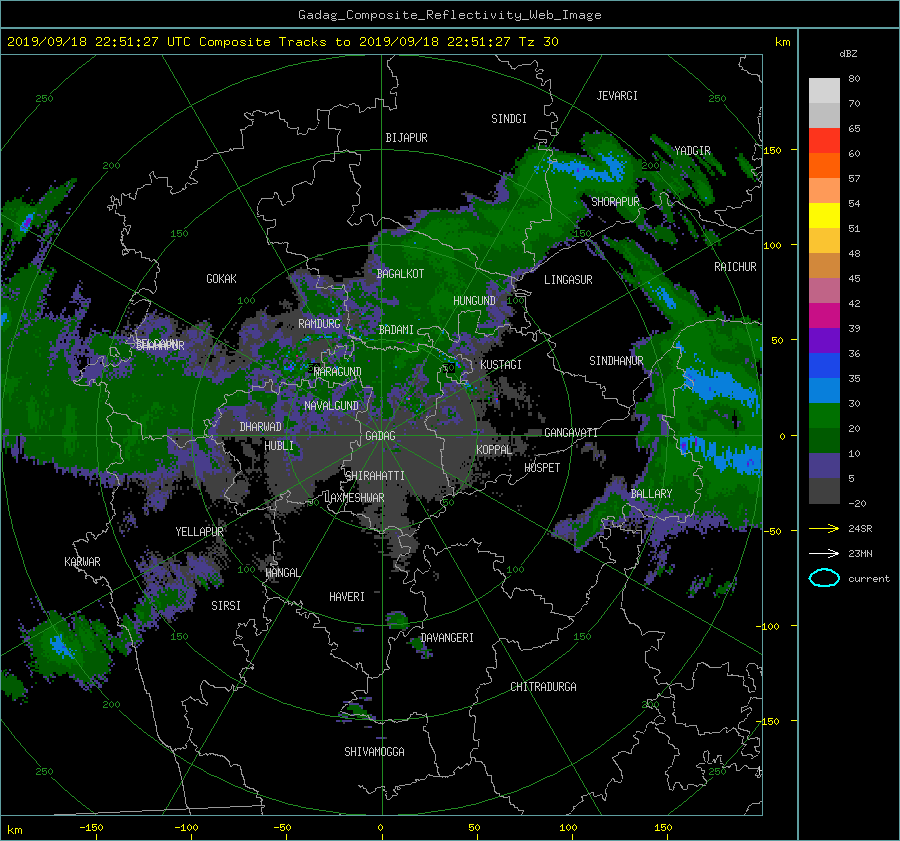The width and height of the screenshot is (900, 841).
Task: Click the LAXMESHWAR city label
Action: [354, 498]
